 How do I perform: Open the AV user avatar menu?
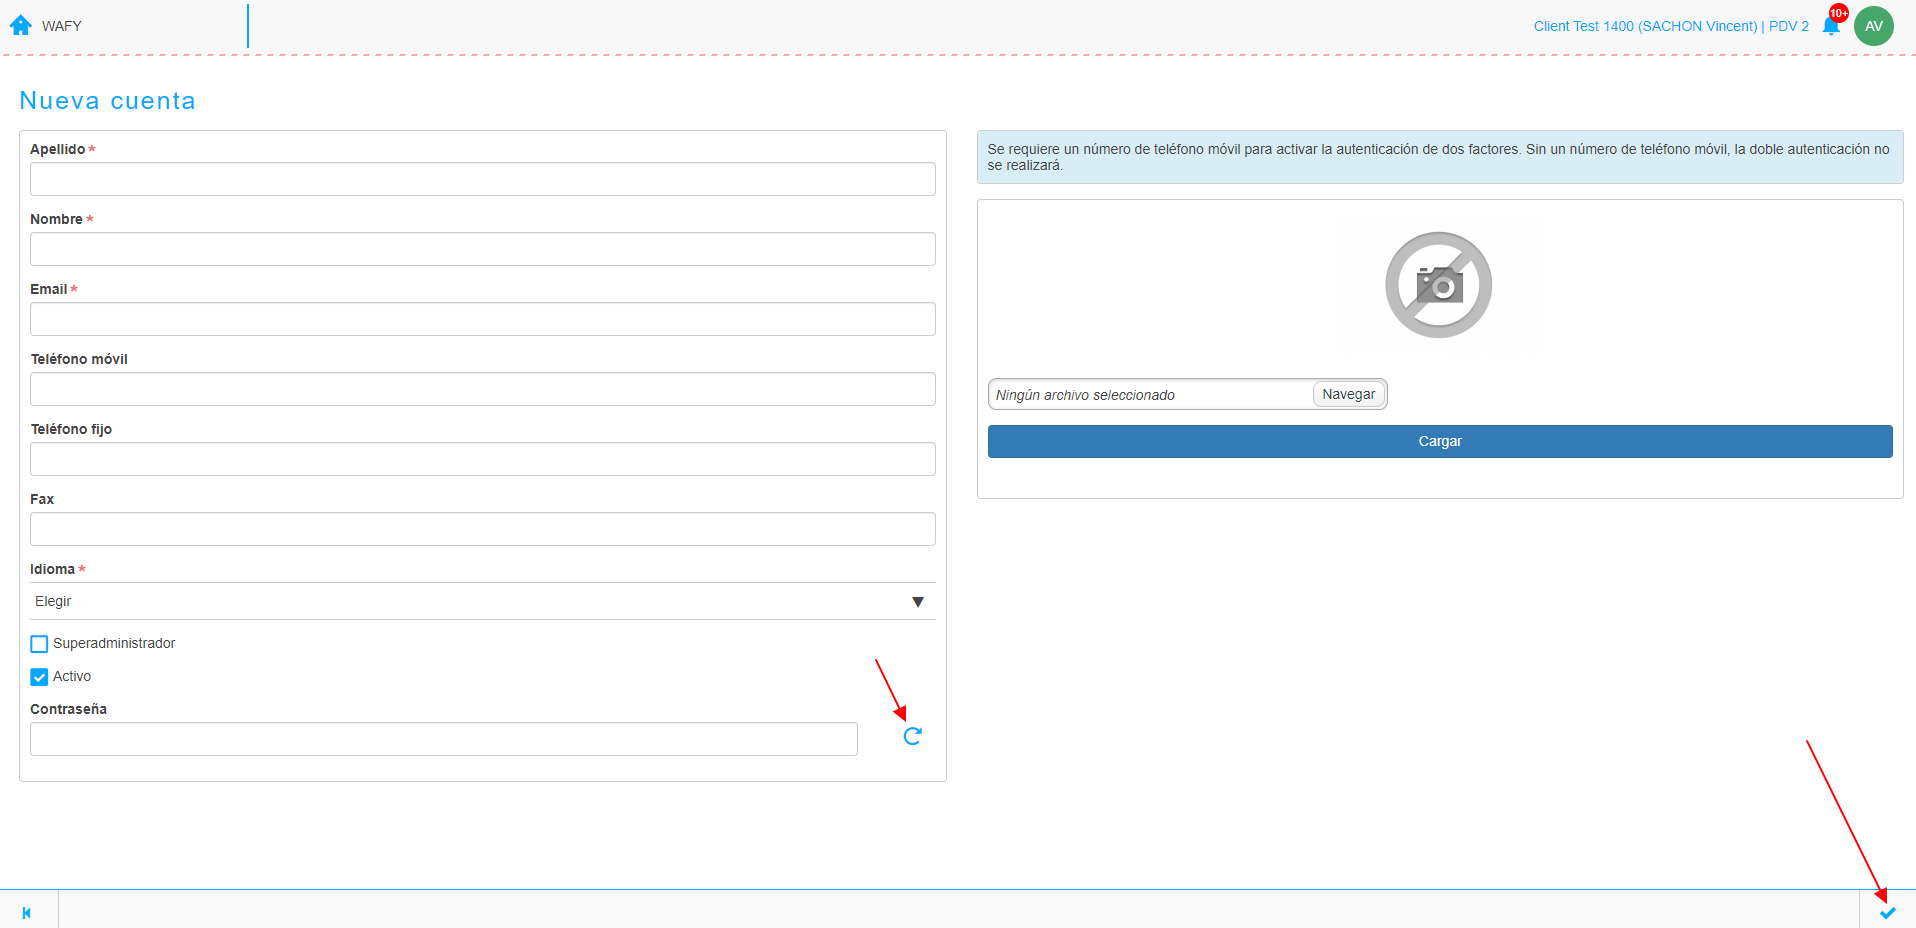click(x=1873, y=26)
